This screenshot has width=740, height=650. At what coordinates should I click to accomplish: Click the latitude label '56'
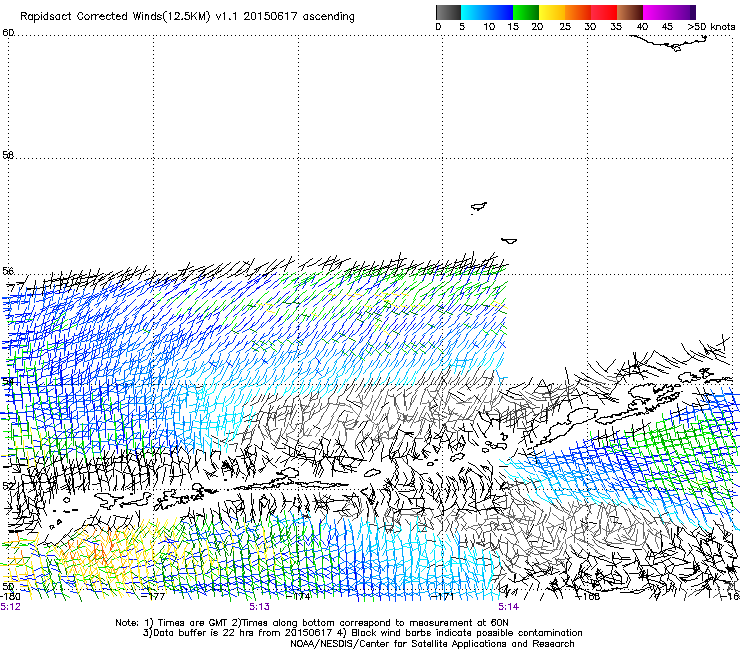[x=8, y=271]
